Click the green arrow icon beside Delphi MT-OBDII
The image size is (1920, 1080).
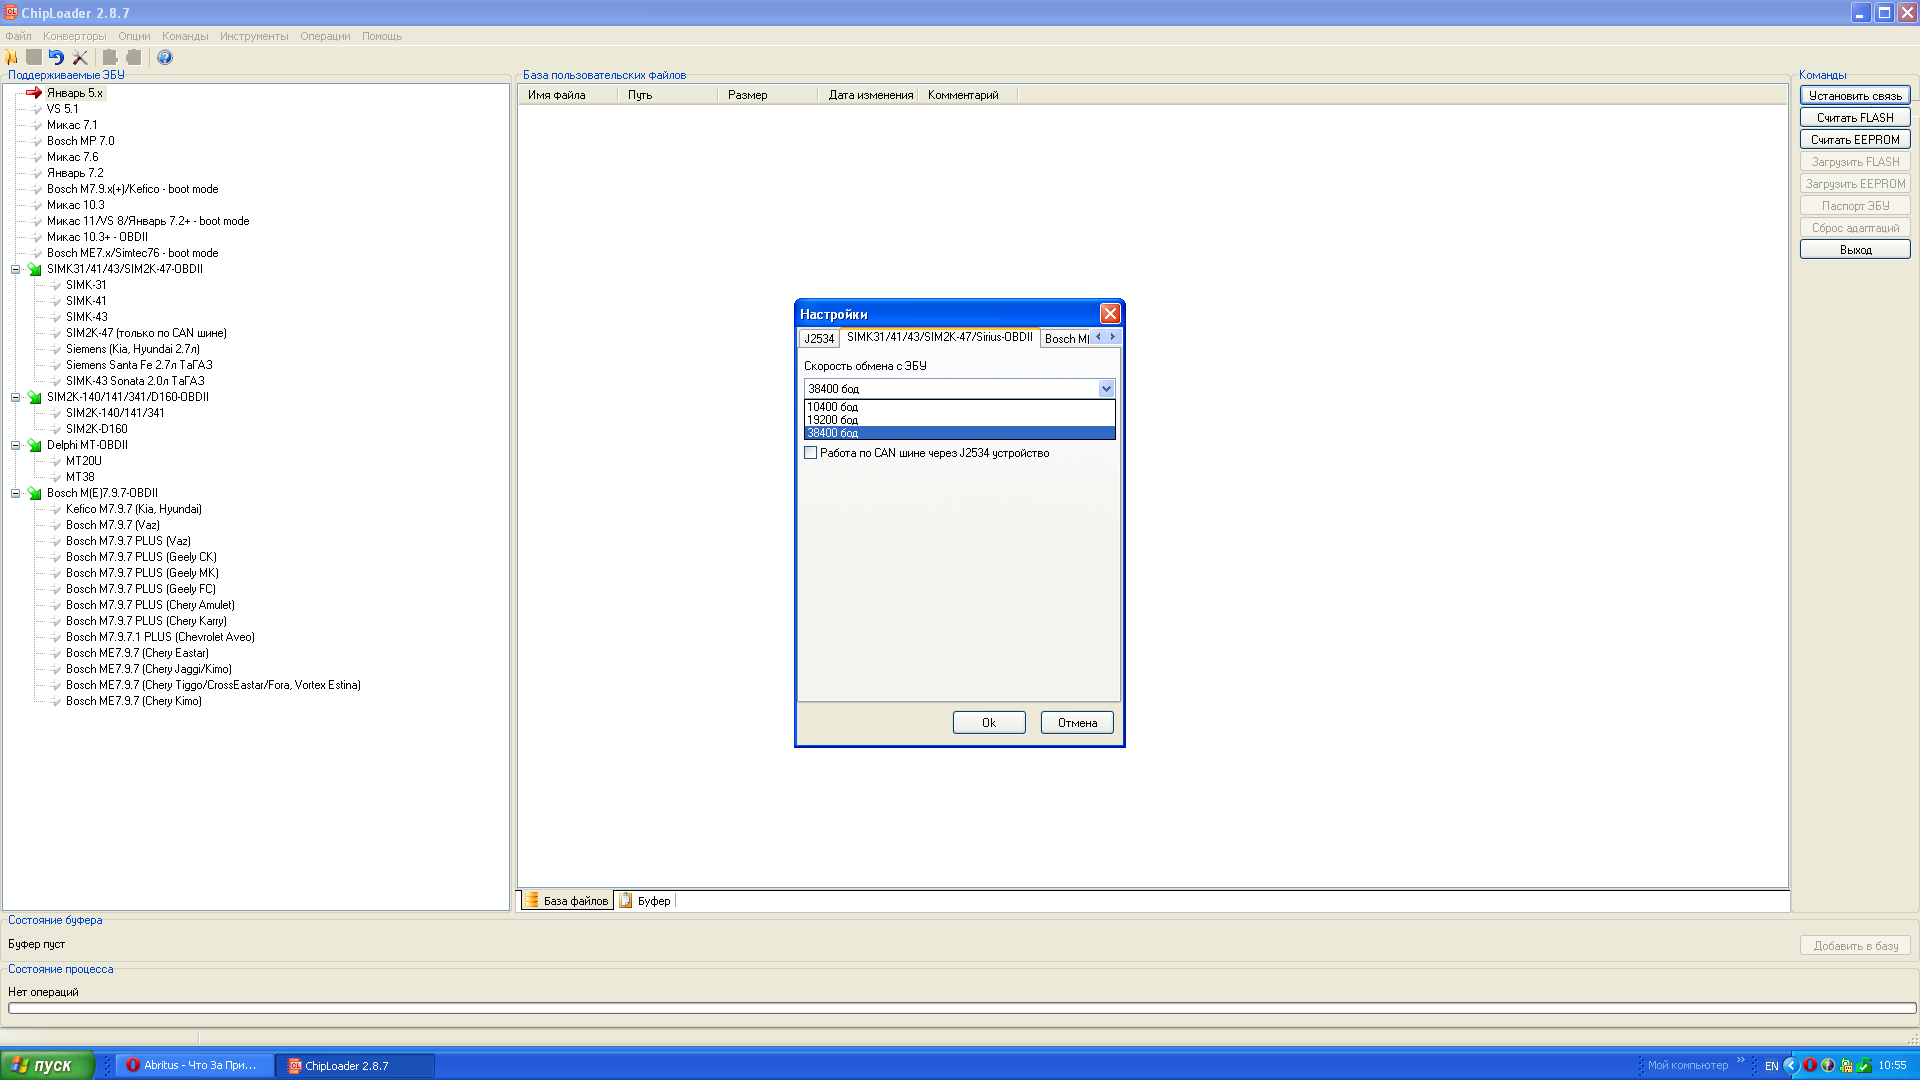point(35,446)
